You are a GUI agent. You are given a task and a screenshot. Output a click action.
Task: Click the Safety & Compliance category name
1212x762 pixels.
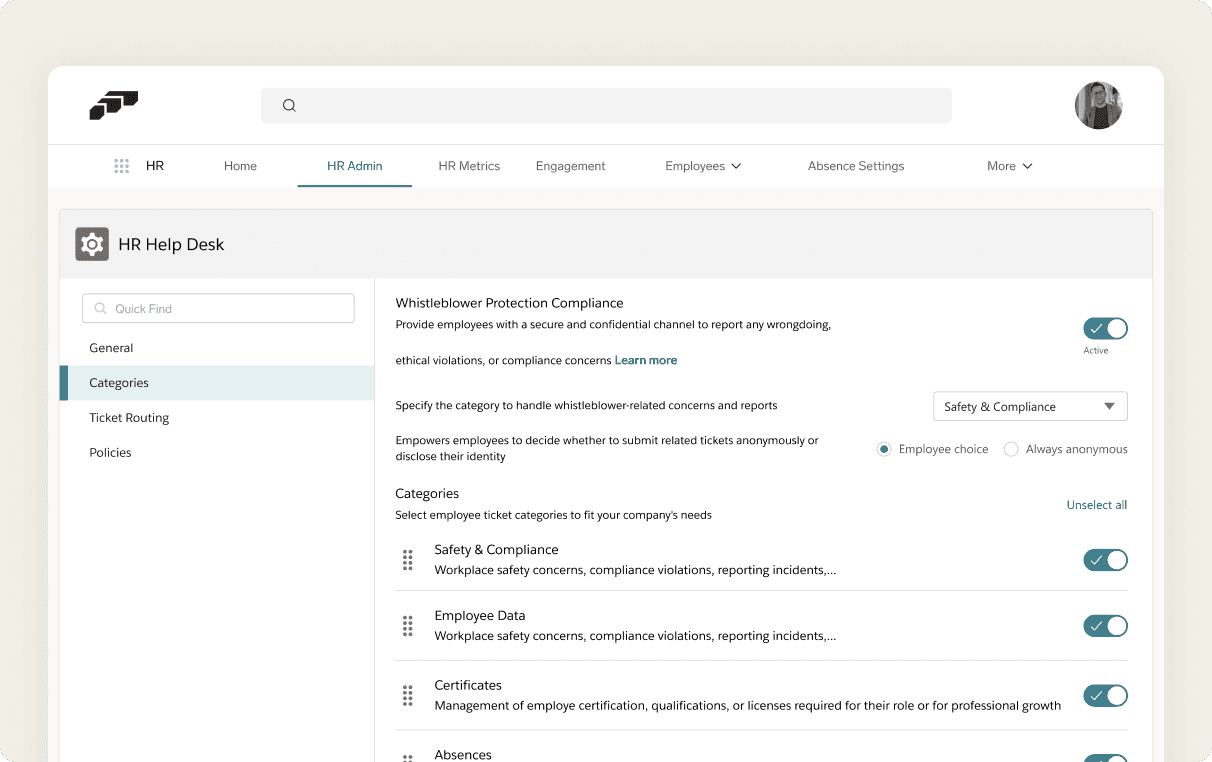tap(496, 550)
